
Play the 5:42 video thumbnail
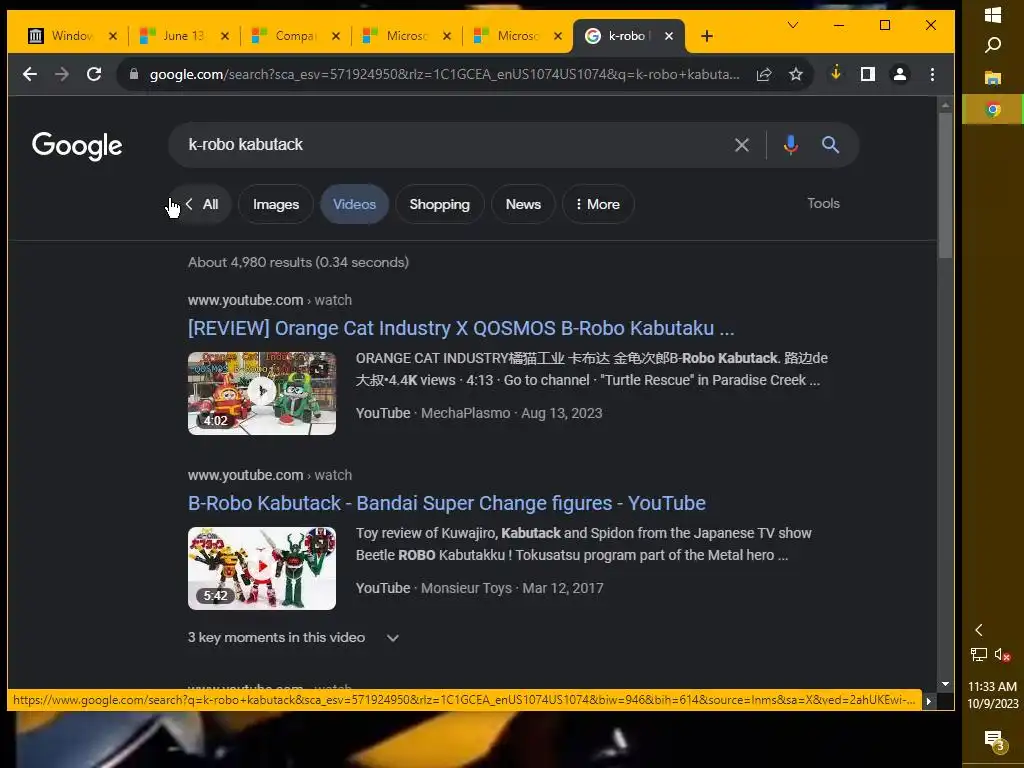(x=262, y=568)
